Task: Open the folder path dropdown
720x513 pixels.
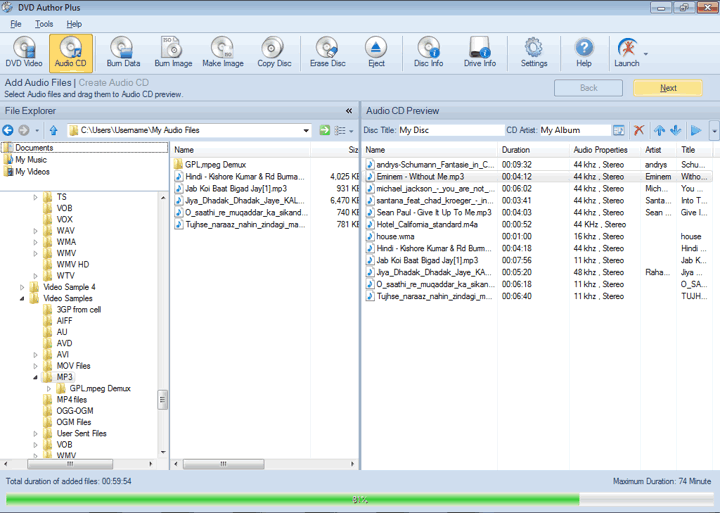Action: coord(306,131)
